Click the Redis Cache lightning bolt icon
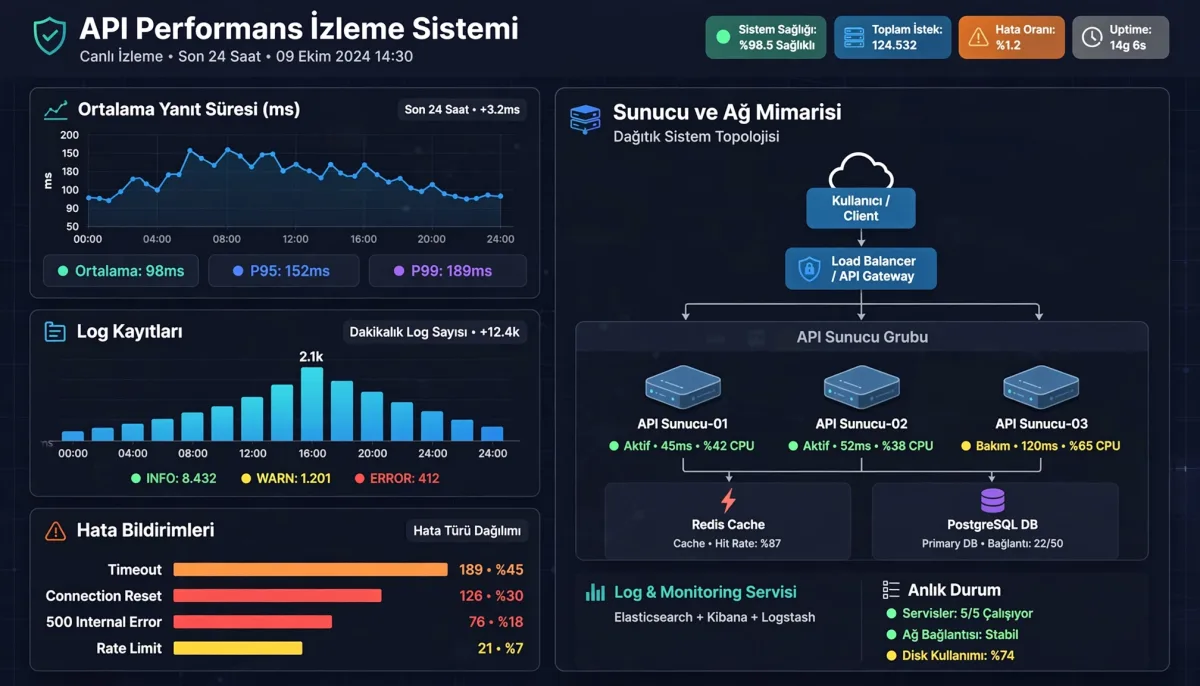The height and width of the screenshot is (686, 1200). pos(728,501)
